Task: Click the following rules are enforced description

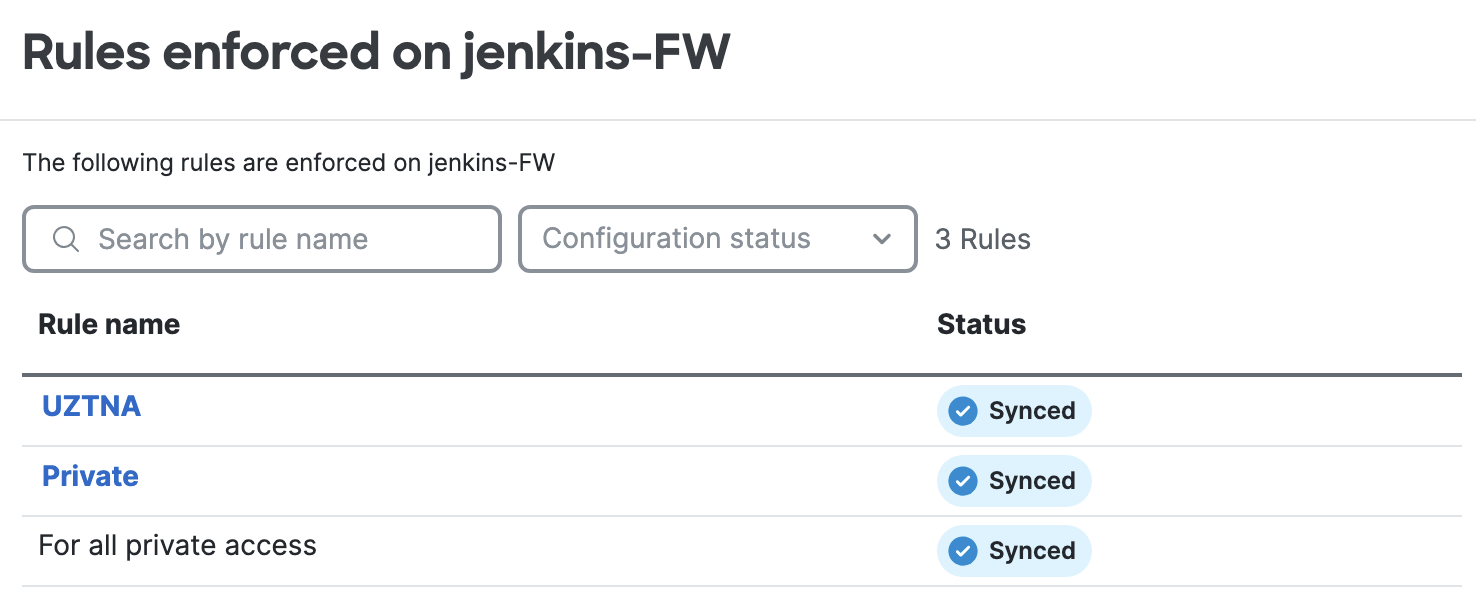Action: 288,162
